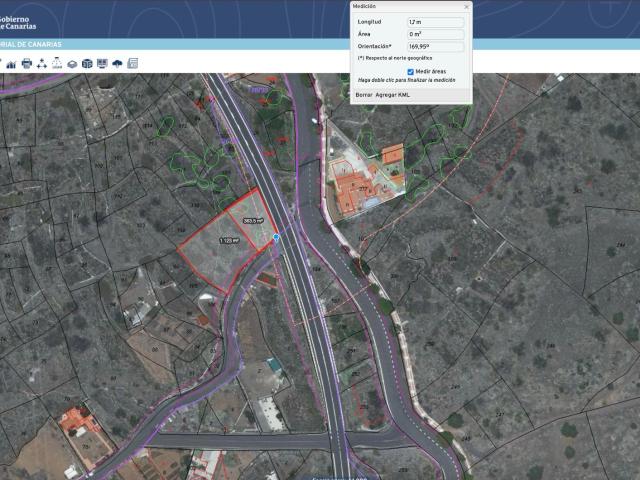Viewport: 640px width, 480px height.
Task: Click the printer icon in the toolbar
Action: (27, 64)
